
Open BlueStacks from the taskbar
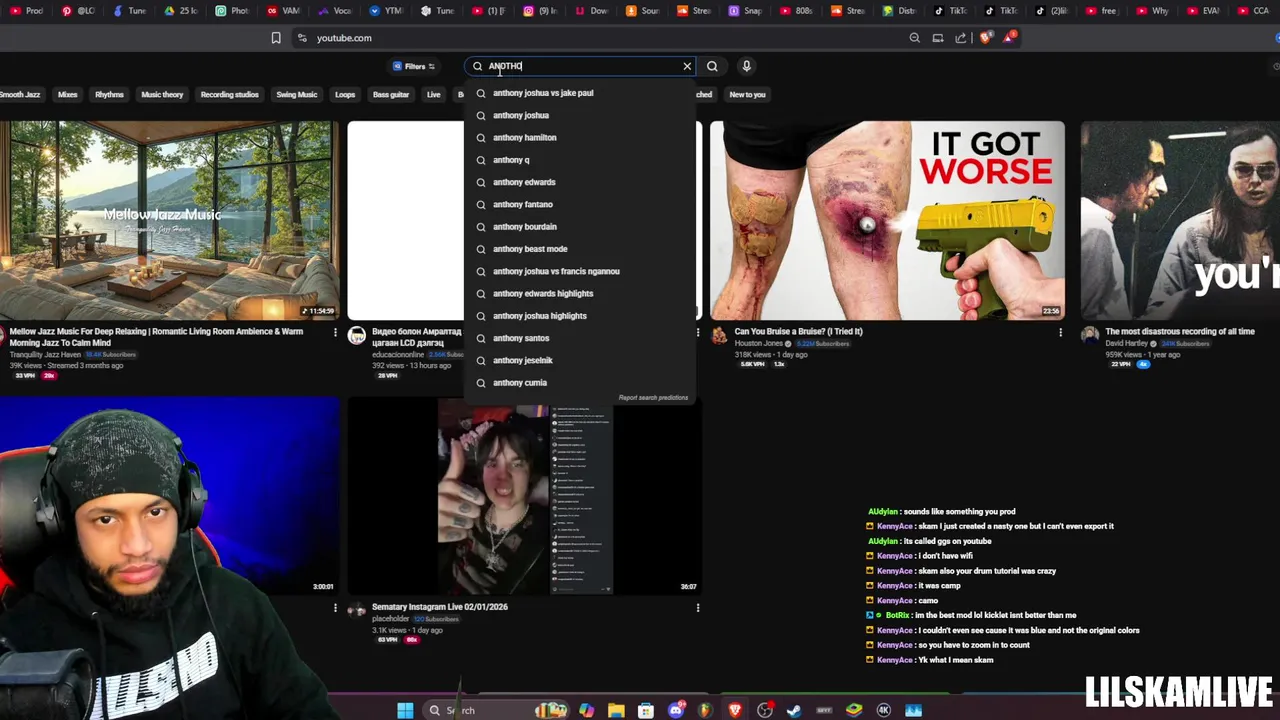pyautogui.click(x=854, y=710)
